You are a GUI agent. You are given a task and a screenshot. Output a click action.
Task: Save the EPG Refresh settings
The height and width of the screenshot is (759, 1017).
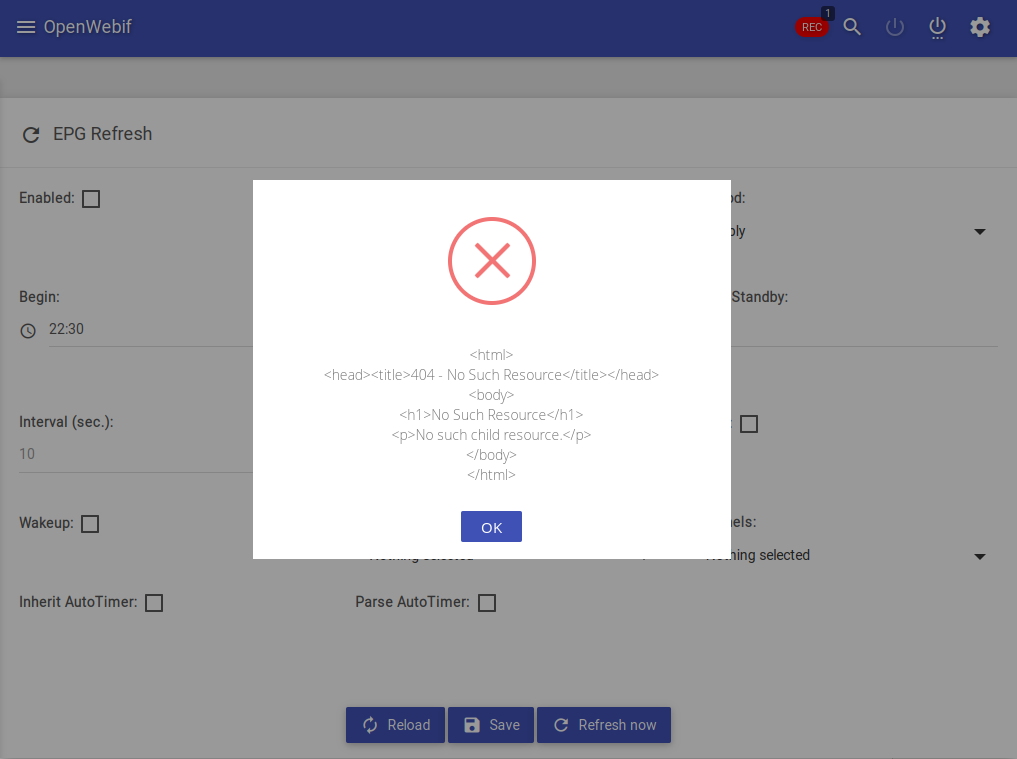490,725
